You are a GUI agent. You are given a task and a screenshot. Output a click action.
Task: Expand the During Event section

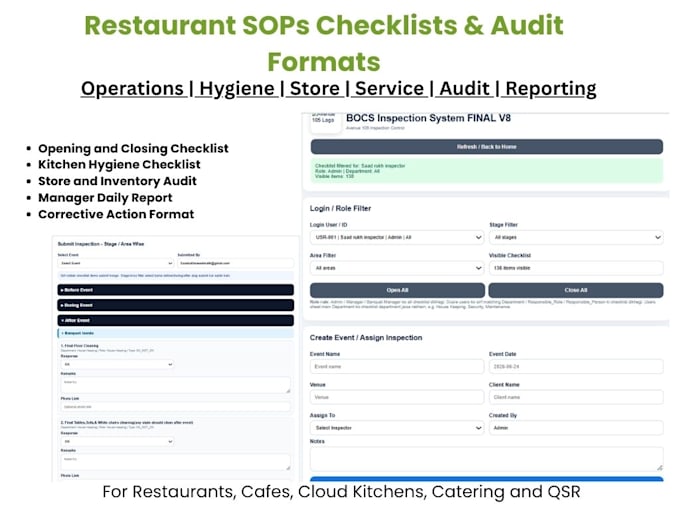pyautogui.click(x=176, y=305)
